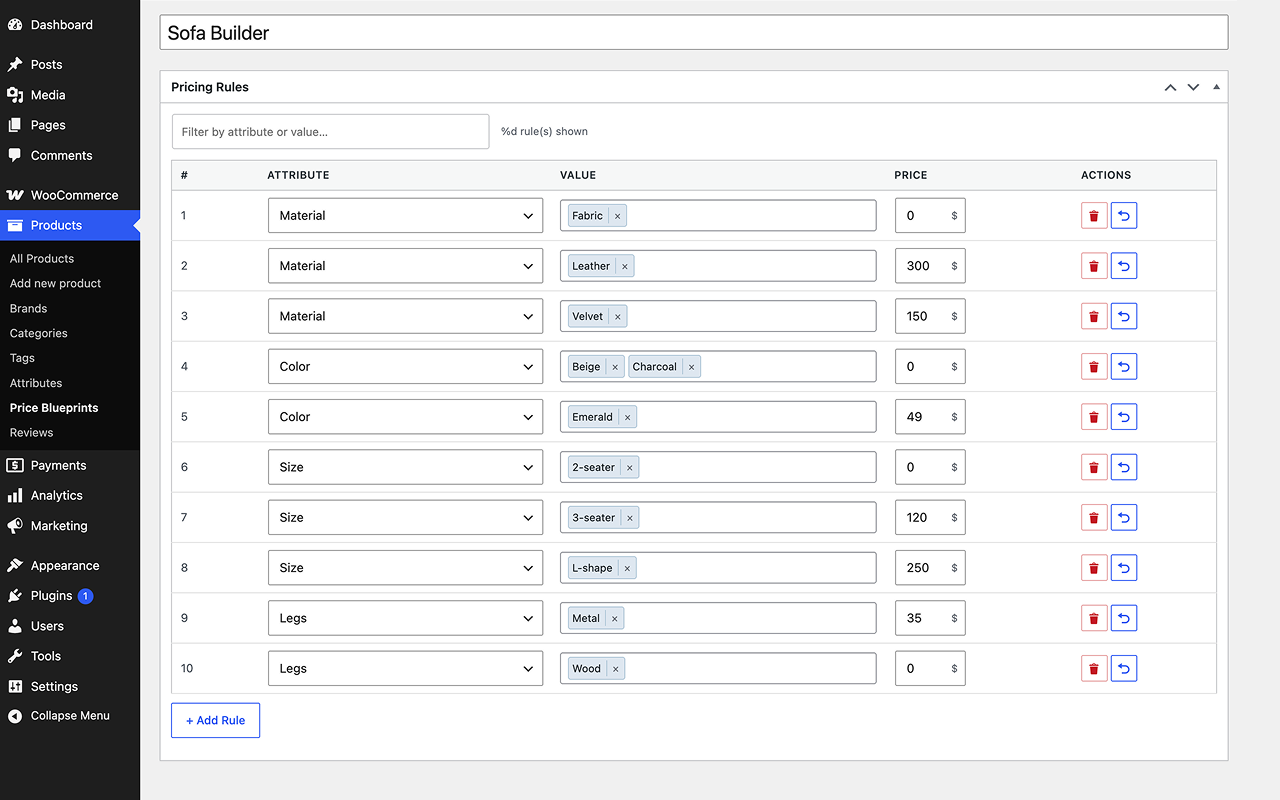Trash the Beige Charcoal color rule
The image size is (1280, 800).
tap(1094, 367)
